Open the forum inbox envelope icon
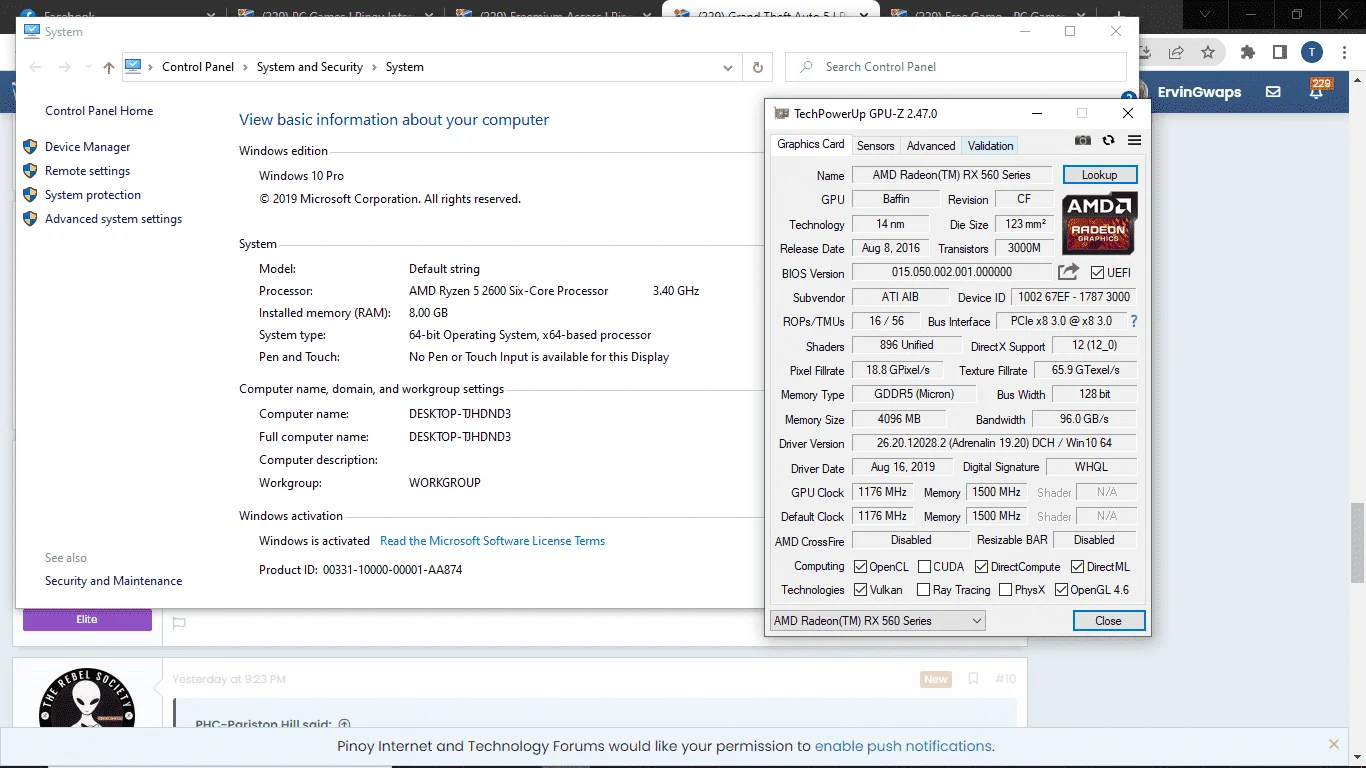Screen dimensions: 1366x768 point(1273,92)
